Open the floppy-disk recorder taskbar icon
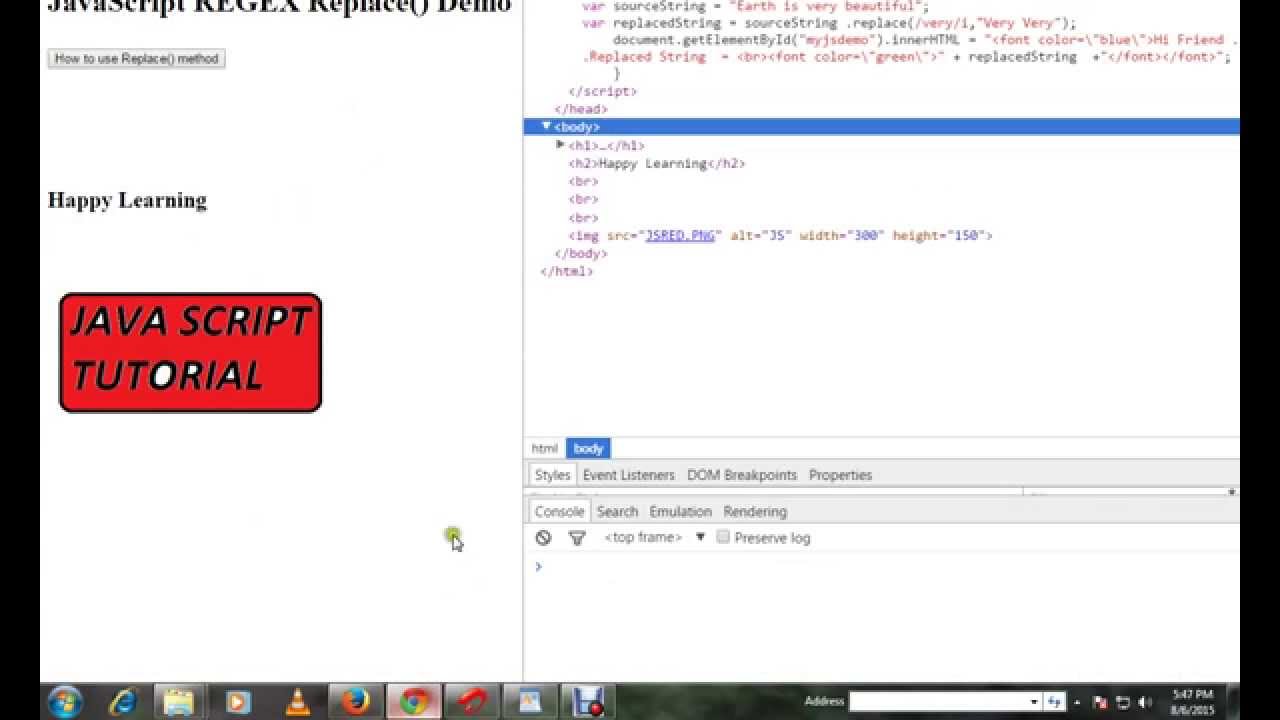Screen dimensions: 1280x720 [x=588, y=702]
